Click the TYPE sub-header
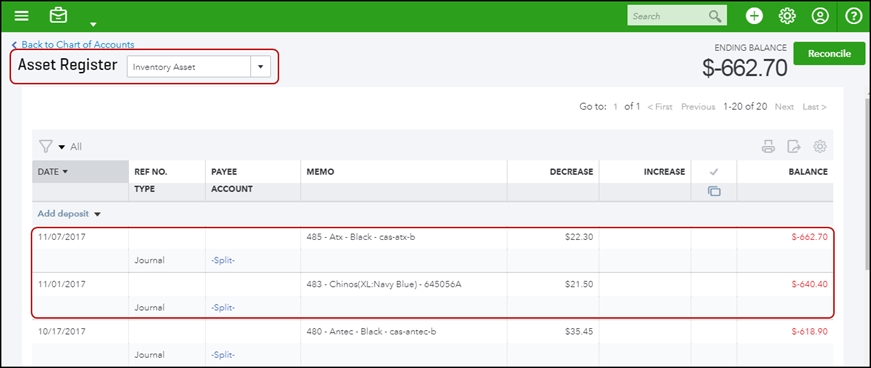 144,189
